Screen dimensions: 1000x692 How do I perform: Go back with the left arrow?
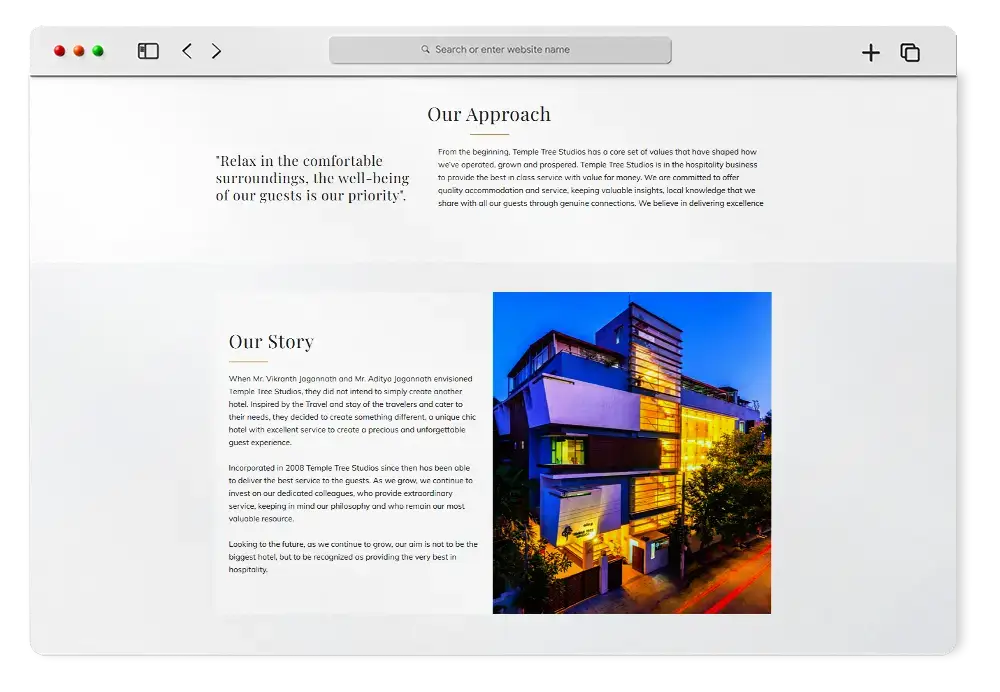pos(187,51)
